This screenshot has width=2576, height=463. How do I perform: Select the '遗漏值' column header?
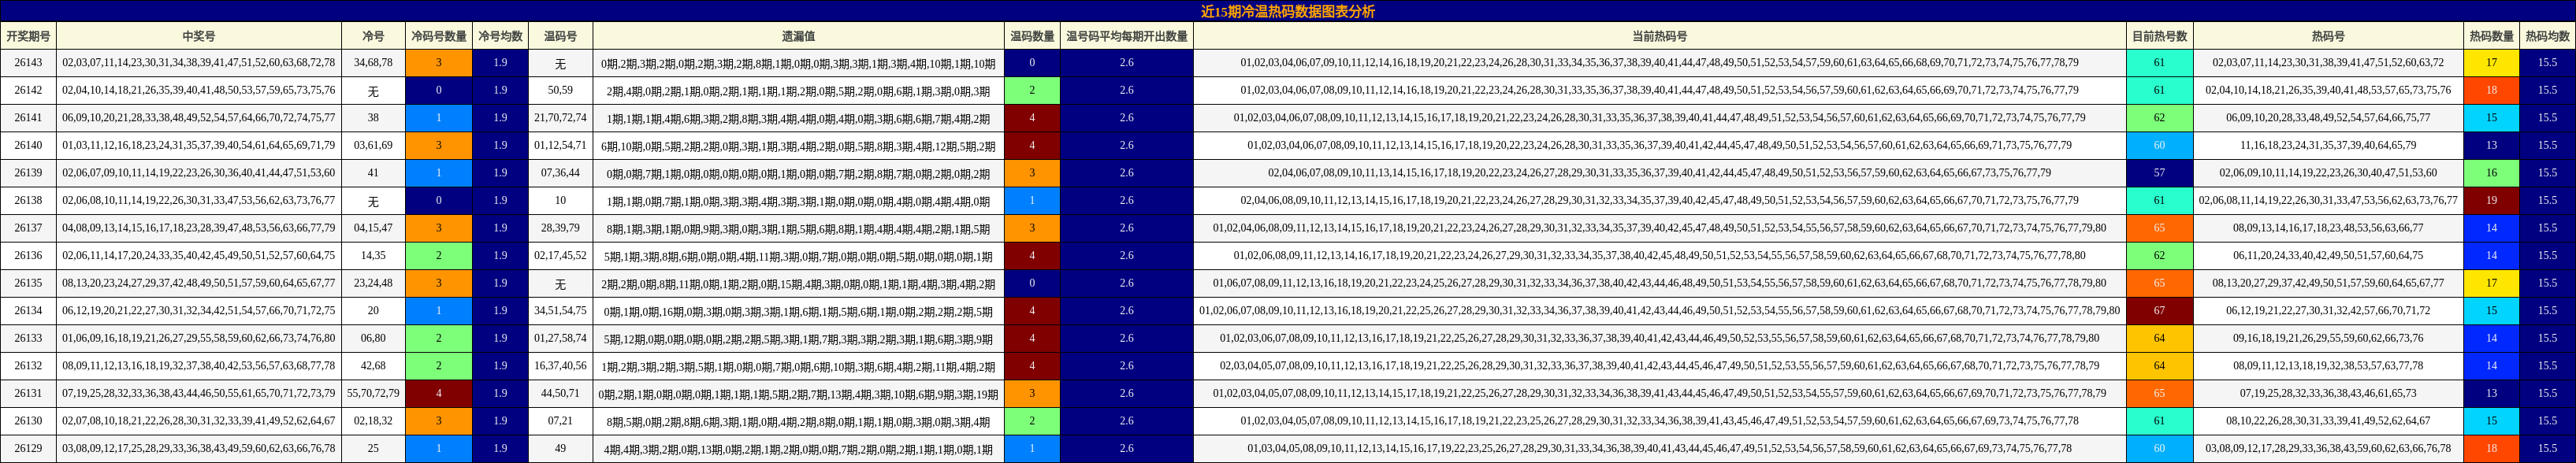click(798, 36)
